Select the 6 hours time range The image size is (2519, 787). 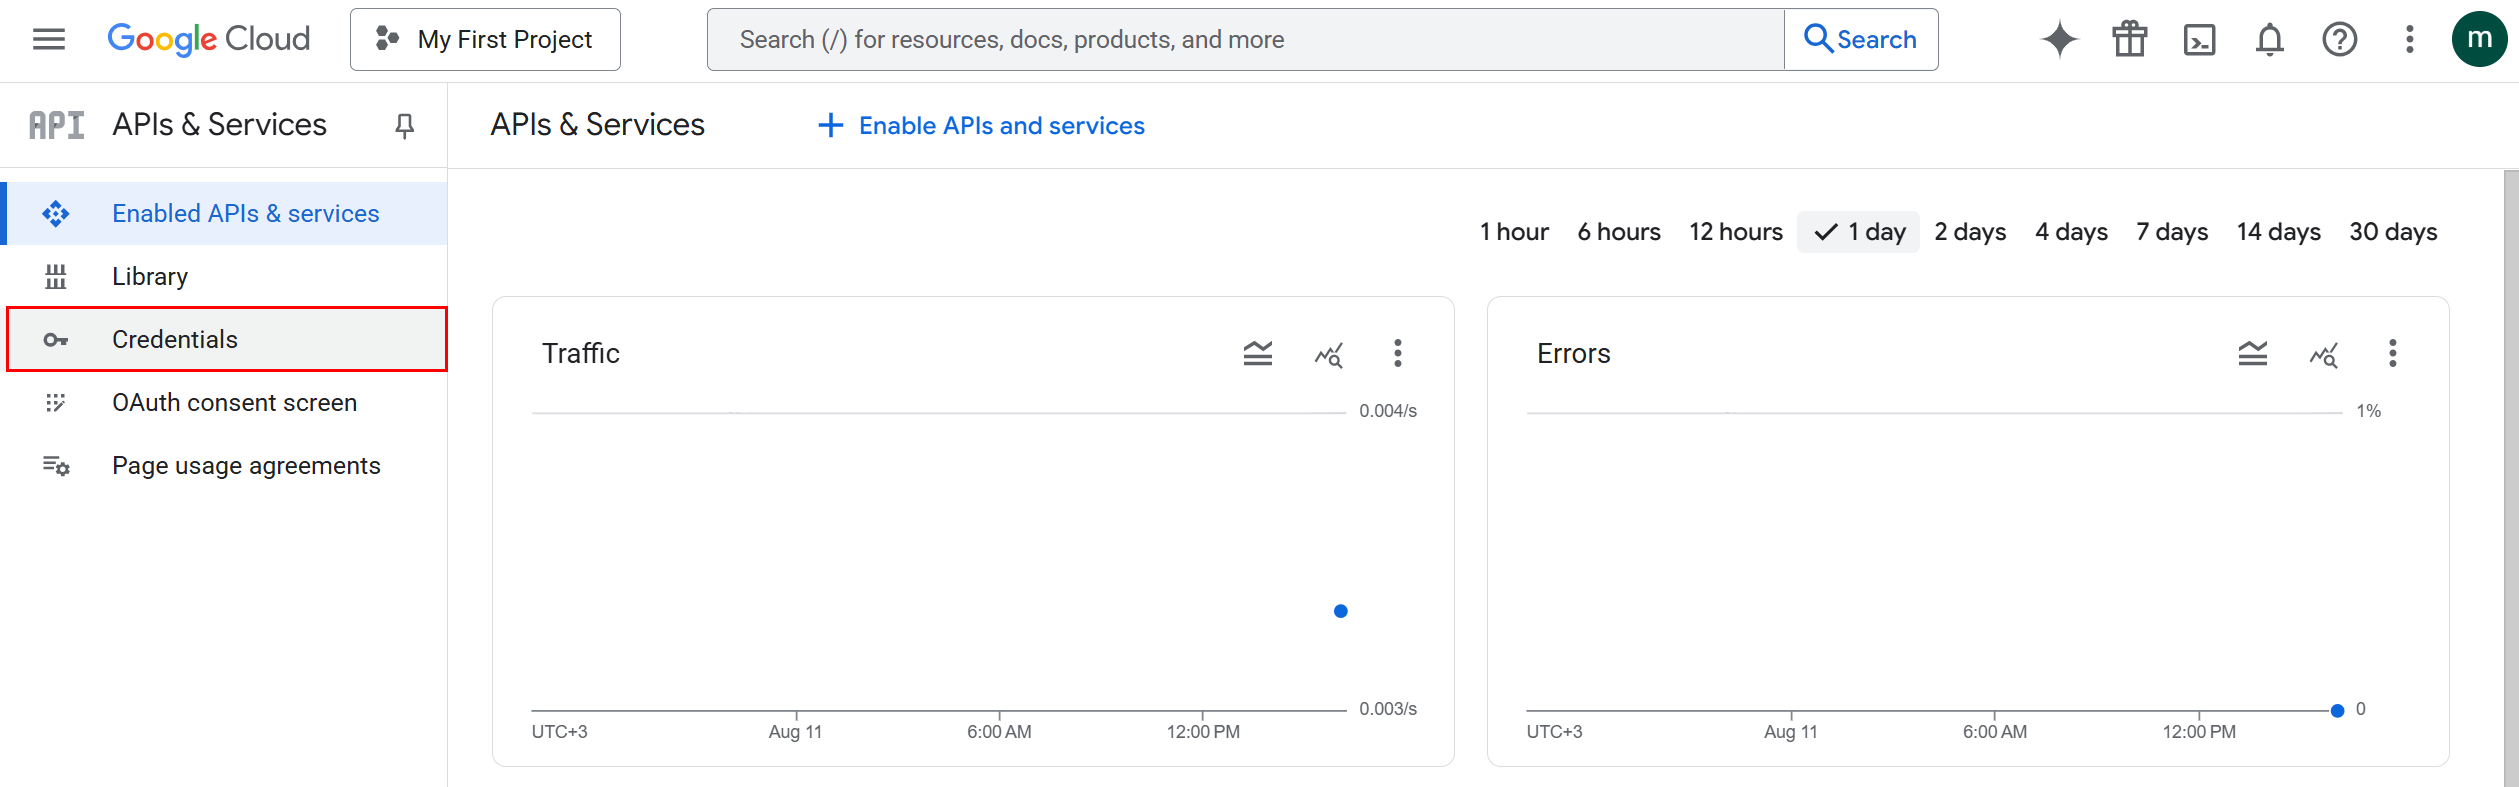(1619, 232)
